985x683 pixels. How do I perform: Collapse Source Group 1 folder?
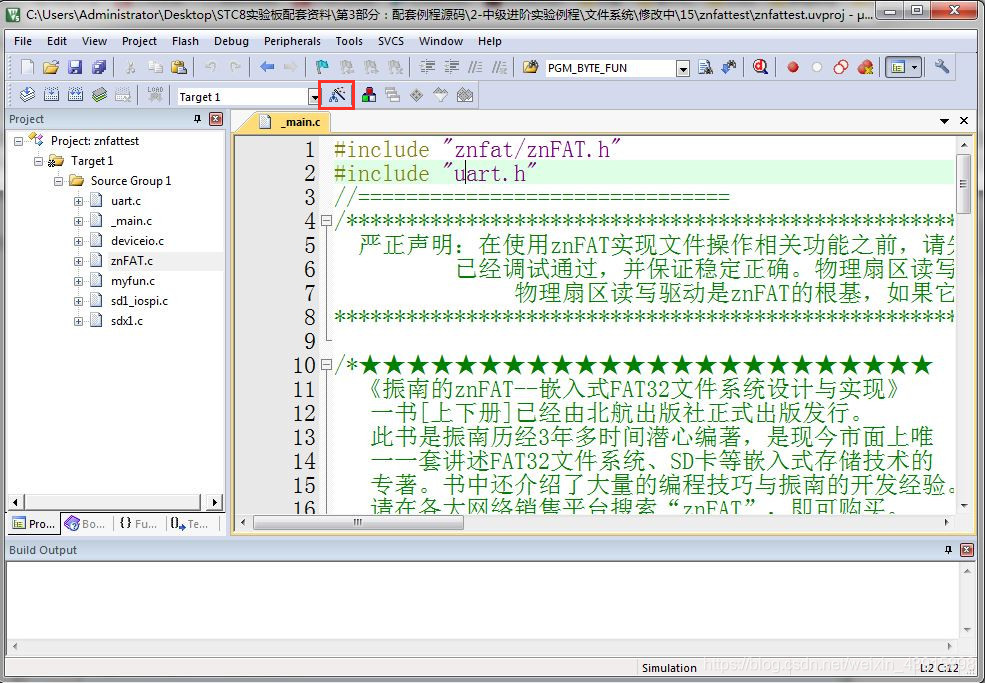click(58, 181)
